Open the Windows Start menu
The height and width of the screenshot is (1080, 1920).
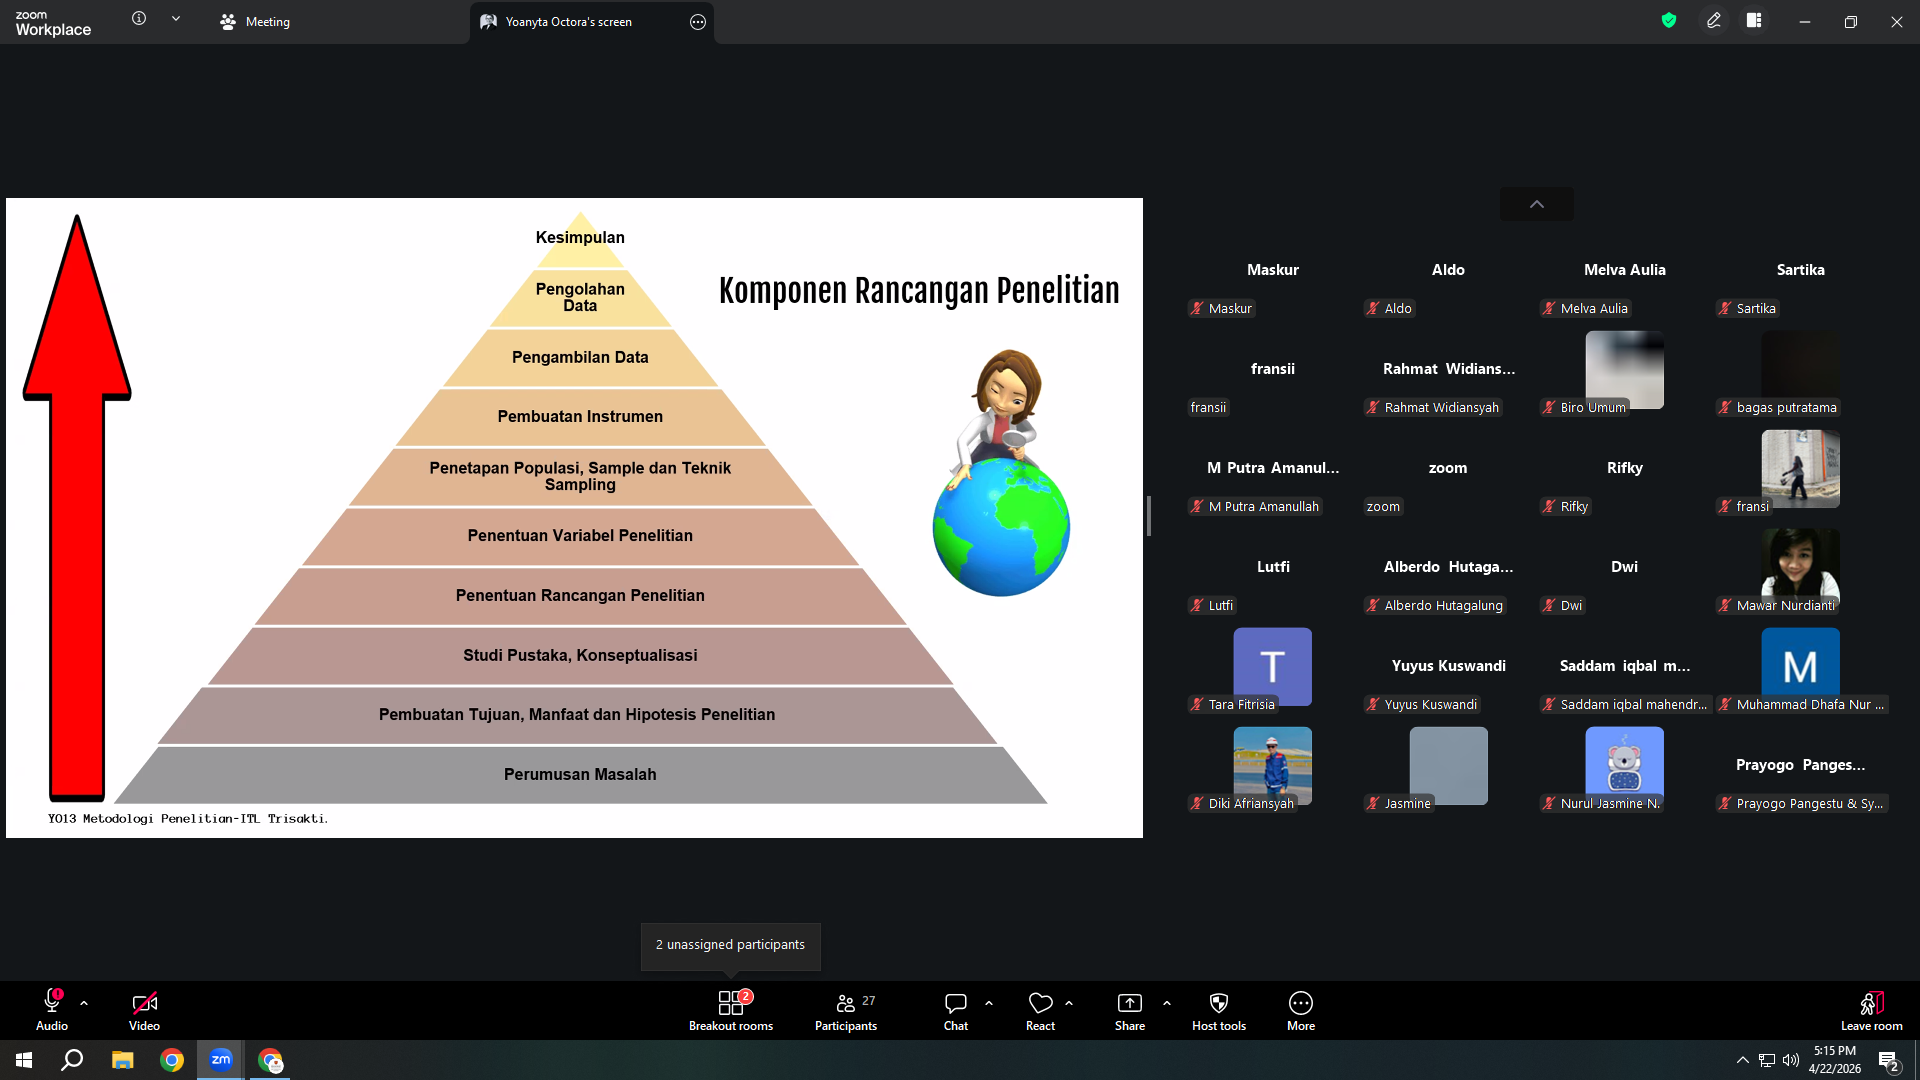[24, 1060]
